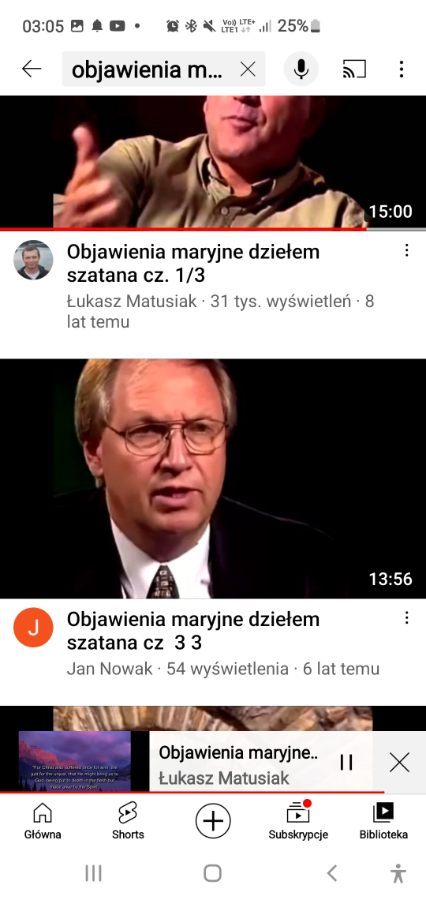Open video titled Objawienia maryjne cz. 1/3
Image resolution: width=426 pixels, height=900 pixels.
[x=193, y=263]
